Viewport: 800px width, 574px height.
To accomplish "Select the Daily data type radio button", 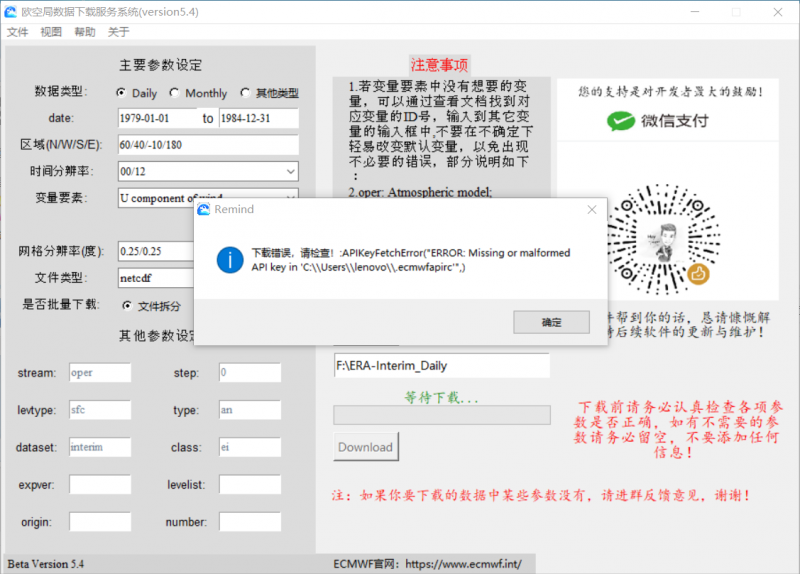I will (x=121, y=93).
